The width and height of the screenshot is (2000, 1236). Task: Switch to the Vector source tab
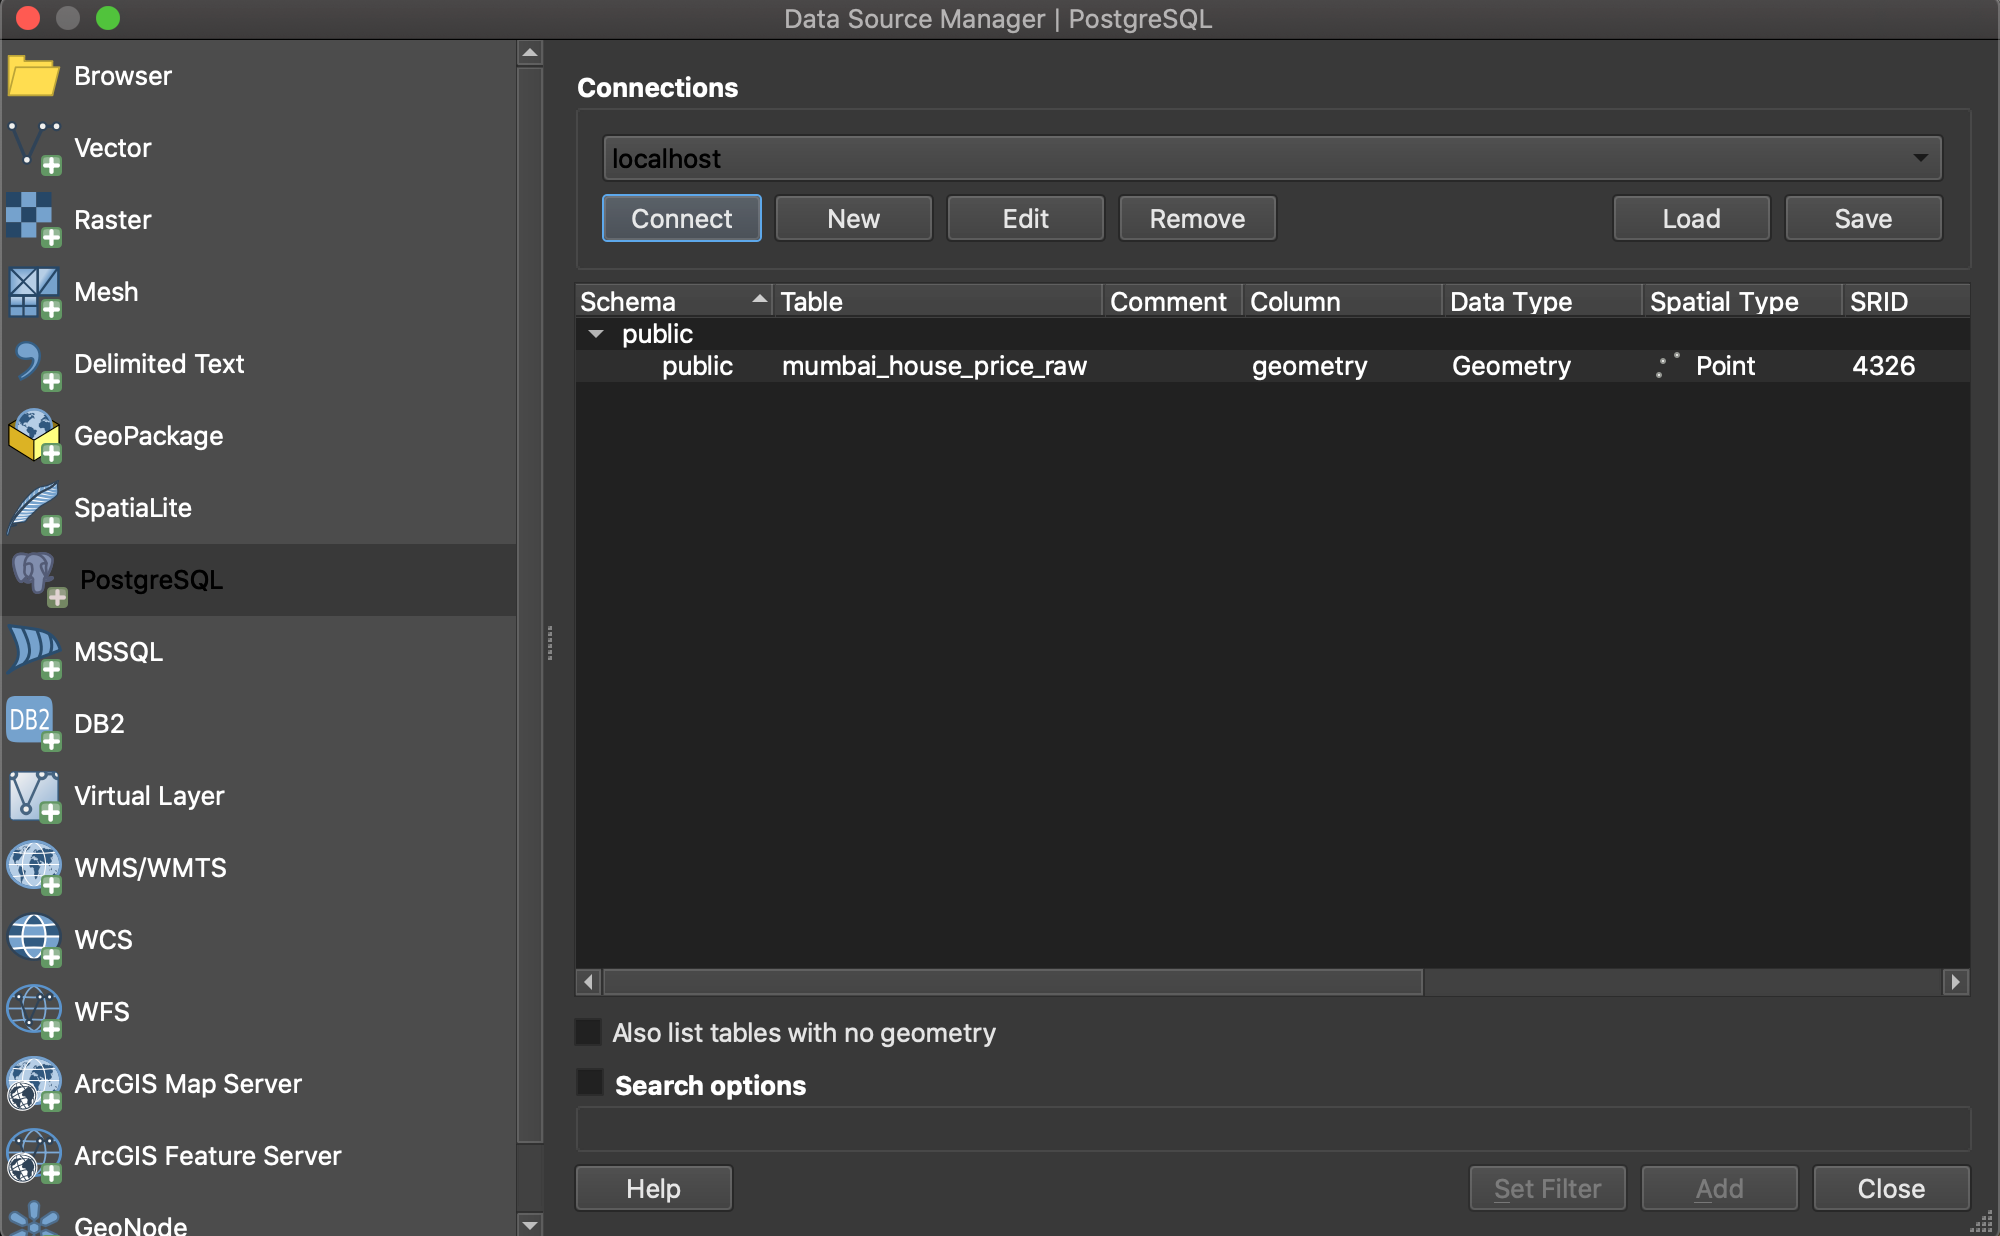112,148
